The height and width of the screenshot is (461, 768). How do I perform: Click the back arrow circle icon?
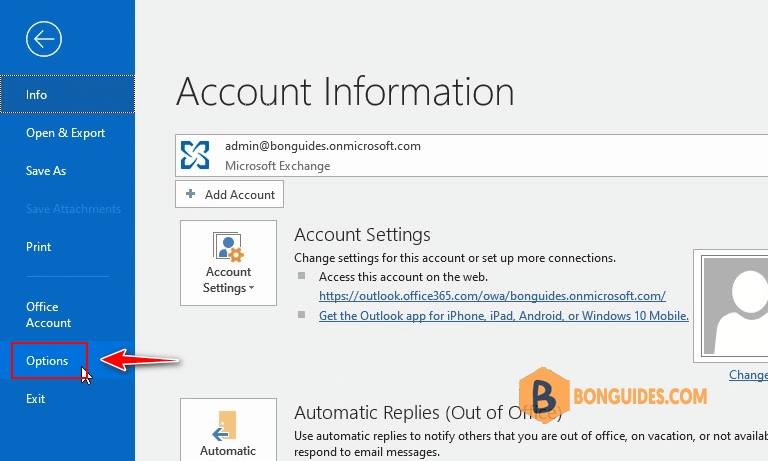tap(44, 39)
